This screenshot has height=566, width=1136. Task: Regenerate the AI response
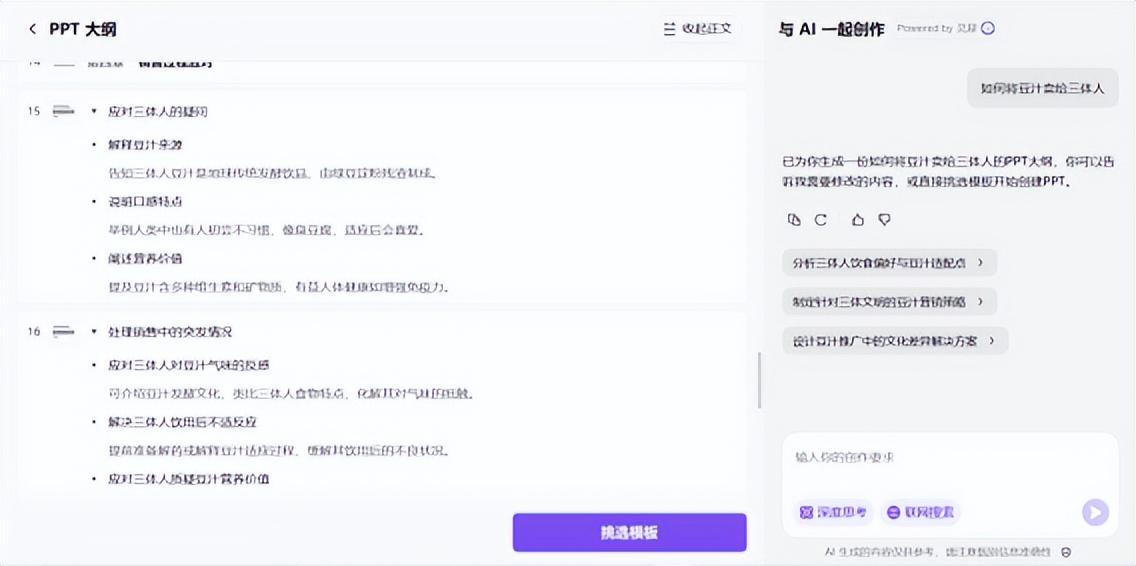tap(821, 220)
